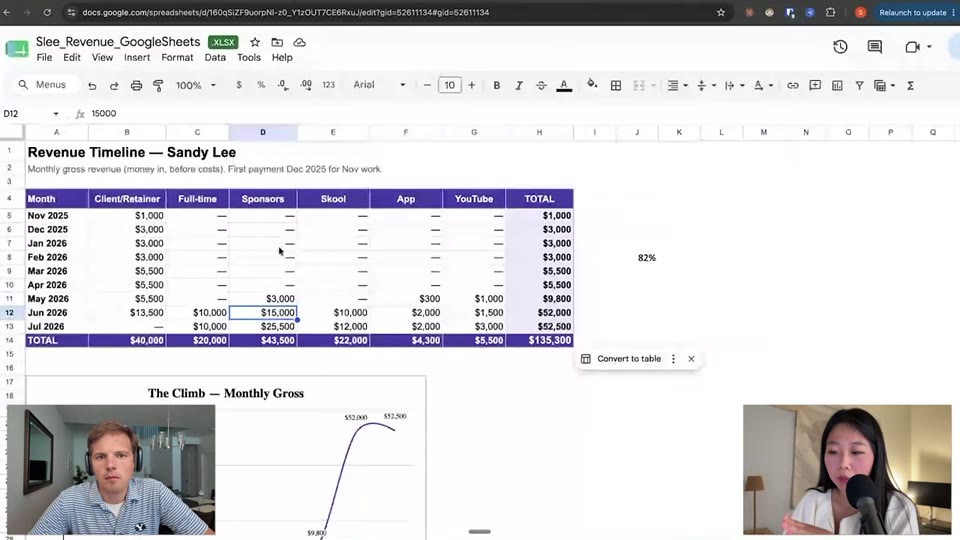The height and width of the screenshot is (540, 960).
Task: Click the Move to folder icon
Action: pyautogui.click(x=277, y=42)
